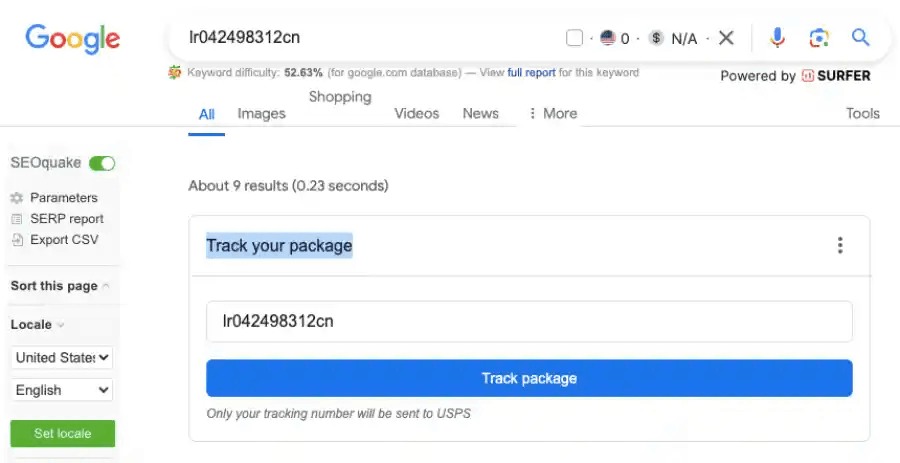This screenshot has height=463, width=900.
Task: Tick the checkbox in the search bar
Action: click(x=574, y=38)
